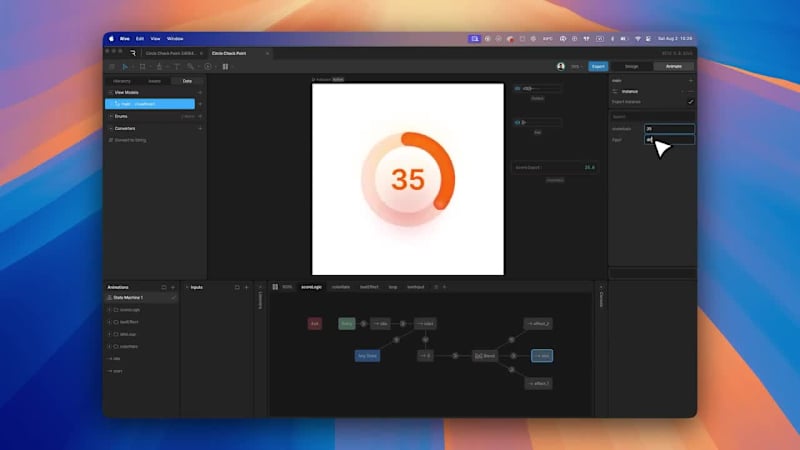The height and width of the screenshot is (450, 800).
Task: Open the Rive app menu in menu bar
Action: tap(124, 39)
